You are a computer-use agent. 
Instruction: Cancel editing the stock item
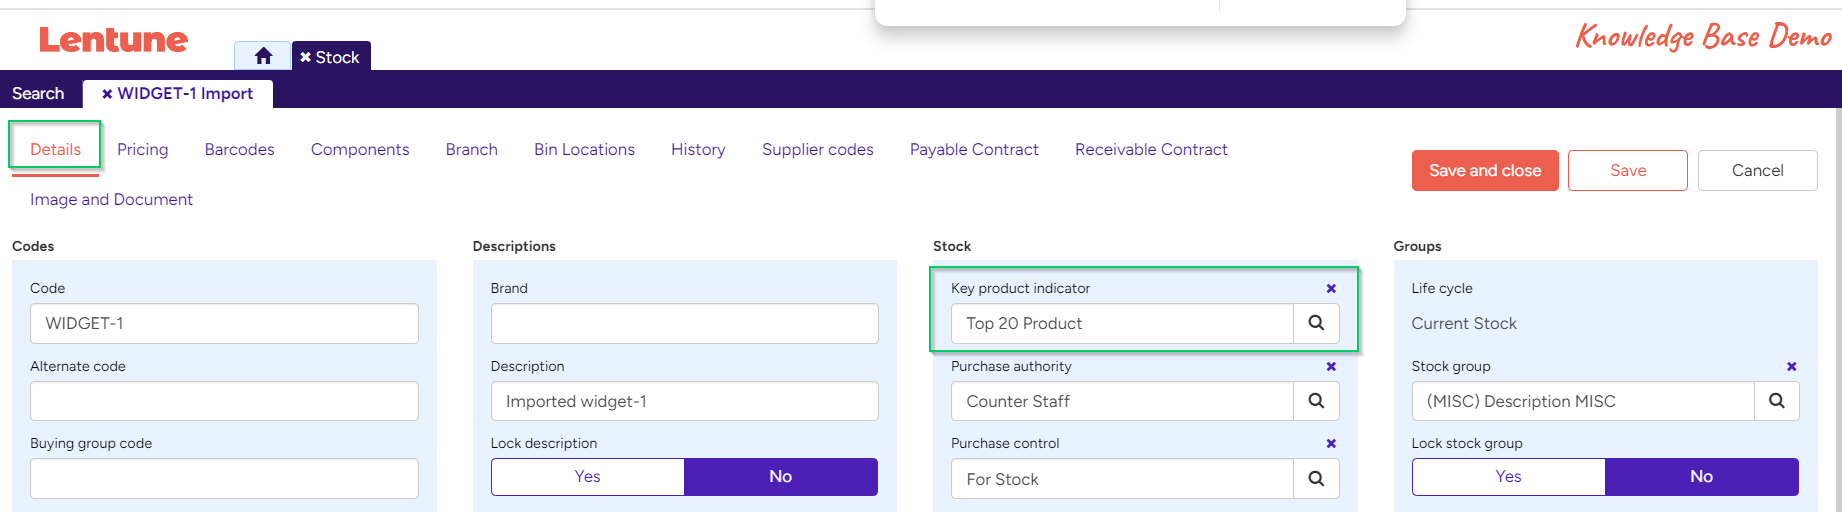click(x=1758, y=170)
